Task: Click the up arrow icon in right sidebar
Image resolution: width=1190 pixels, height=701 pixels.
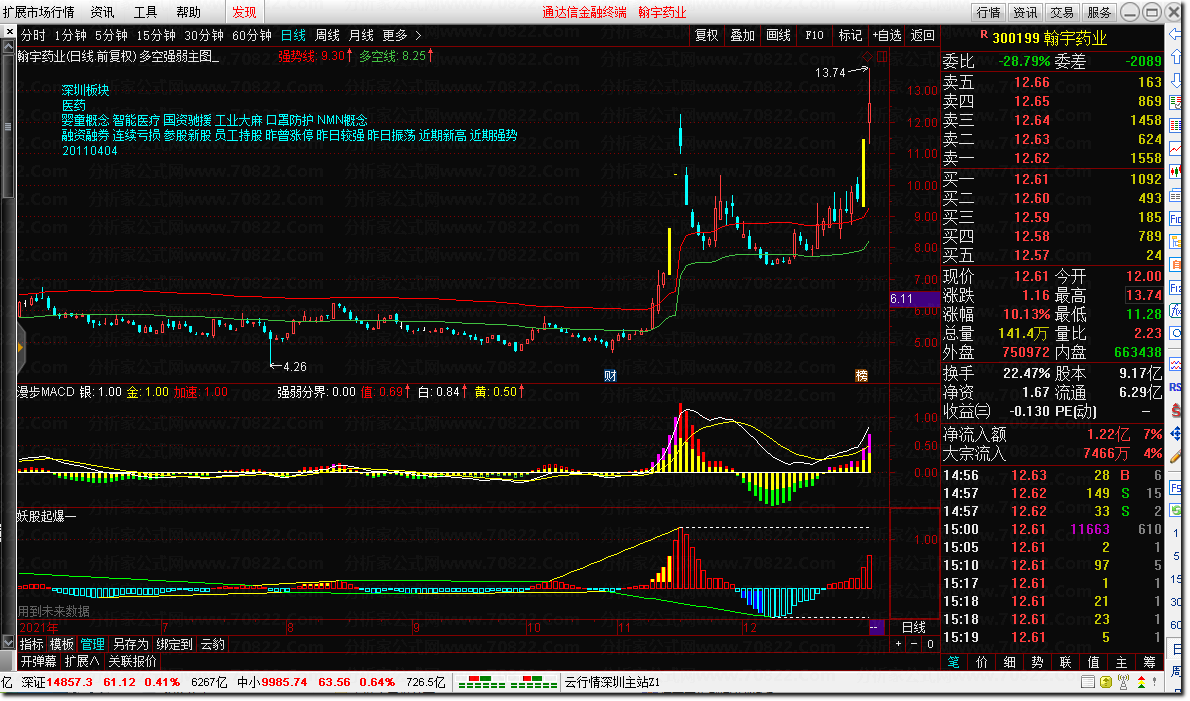Action: (x=1176, y=56)
